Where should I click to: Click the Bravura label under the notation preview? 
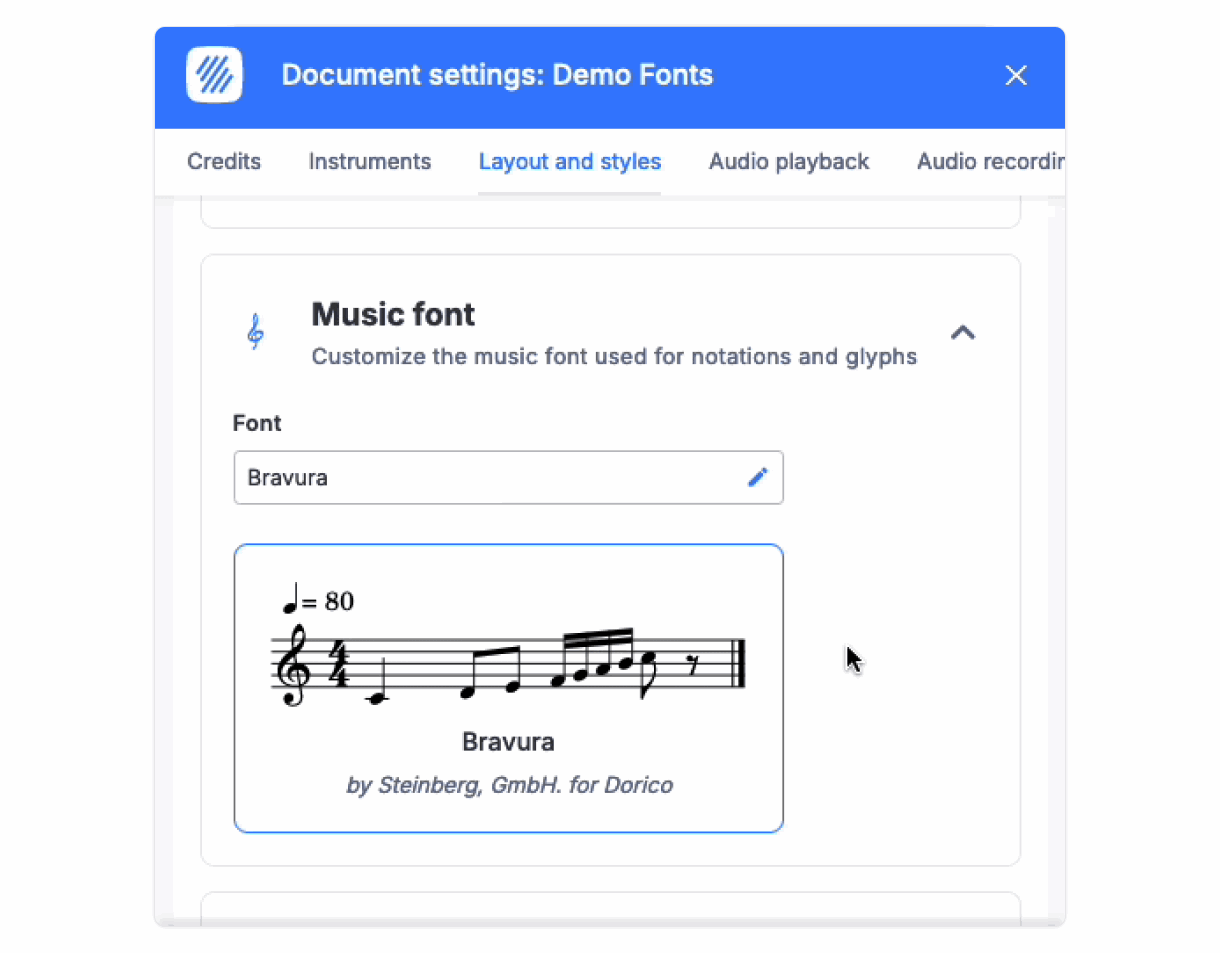coord(508,742)
